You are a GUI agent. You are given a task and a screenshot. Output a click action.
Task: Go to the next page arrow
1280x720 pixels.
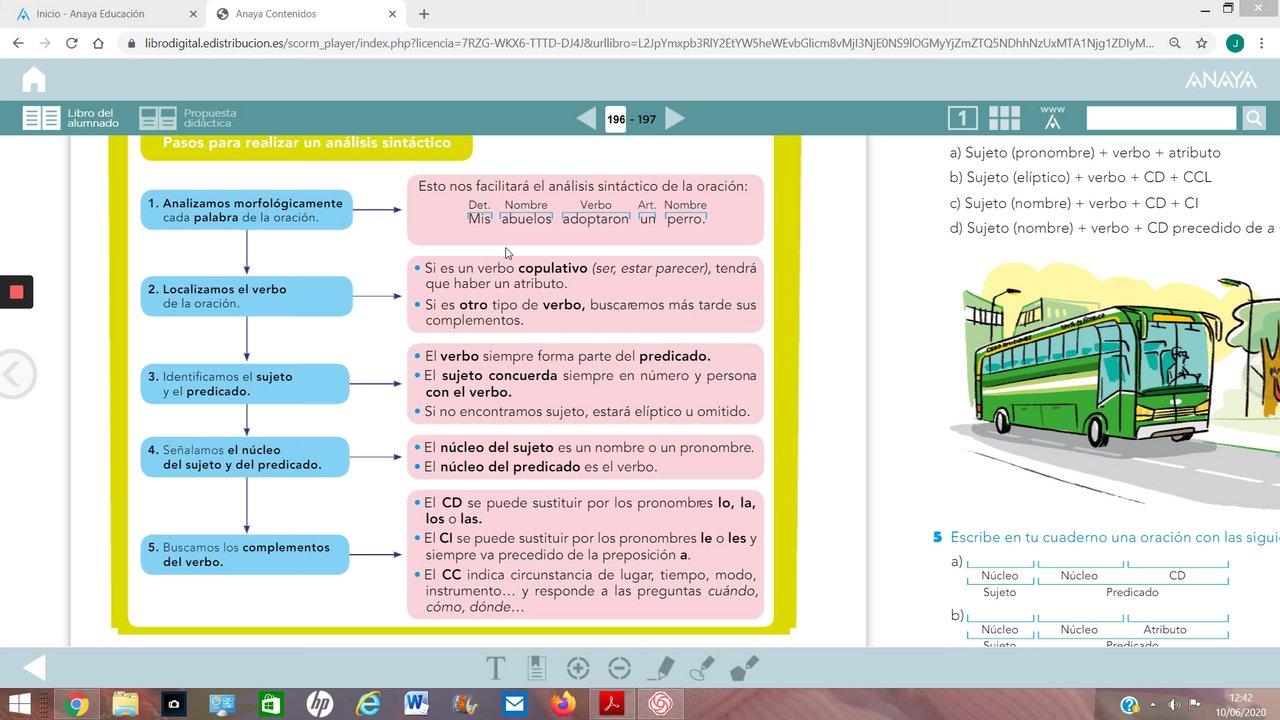(x=675, y=119)
